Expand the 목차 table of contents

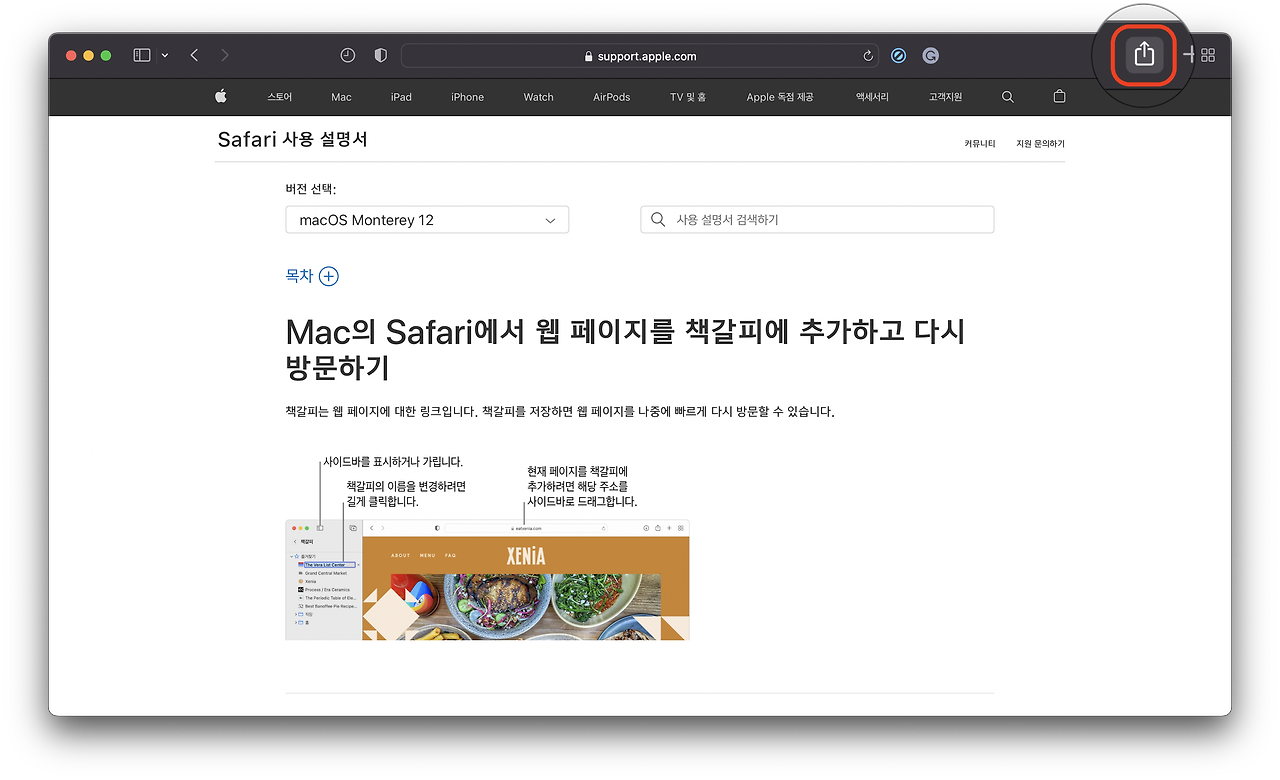tap(312, 276)
